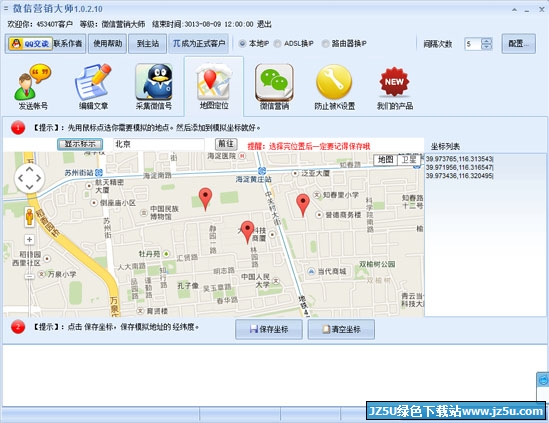This screenshot has width=549, height=423.
Task: Click the 普德商务楼 map marker
Action: 319,215
